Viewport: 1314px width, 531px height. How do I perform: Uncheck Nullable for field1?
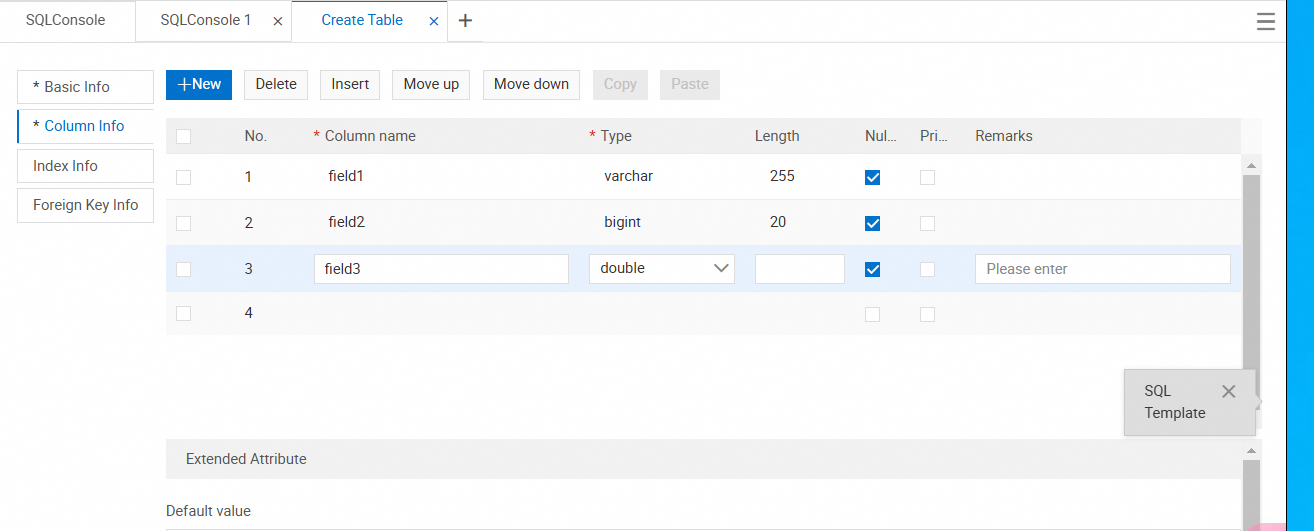click(x=872, y=177)
